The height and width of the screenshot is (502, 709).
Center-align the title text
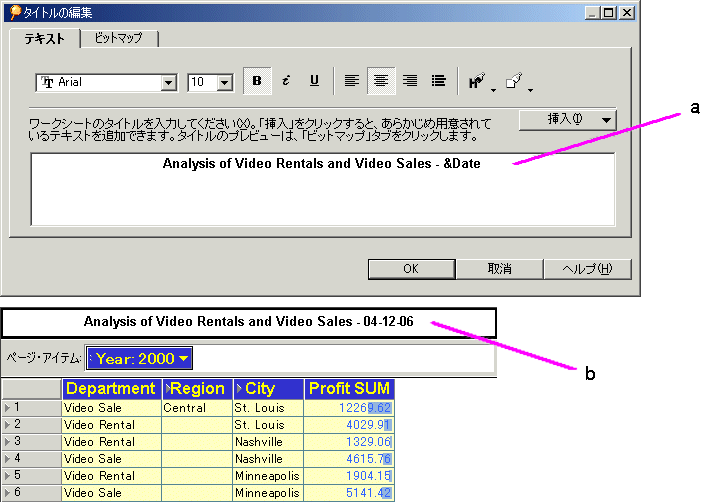(x=381, y=81)
